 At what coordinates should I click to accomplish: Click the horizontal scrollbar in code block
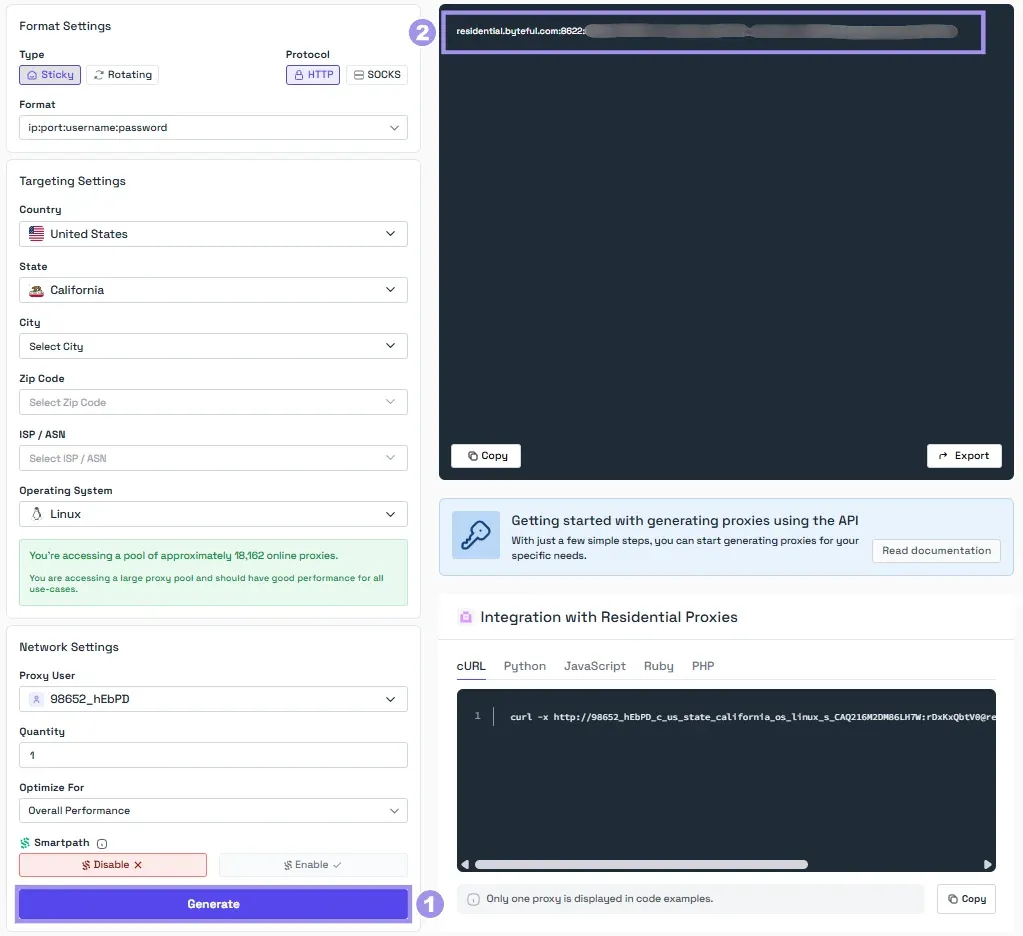coord(641,864)
